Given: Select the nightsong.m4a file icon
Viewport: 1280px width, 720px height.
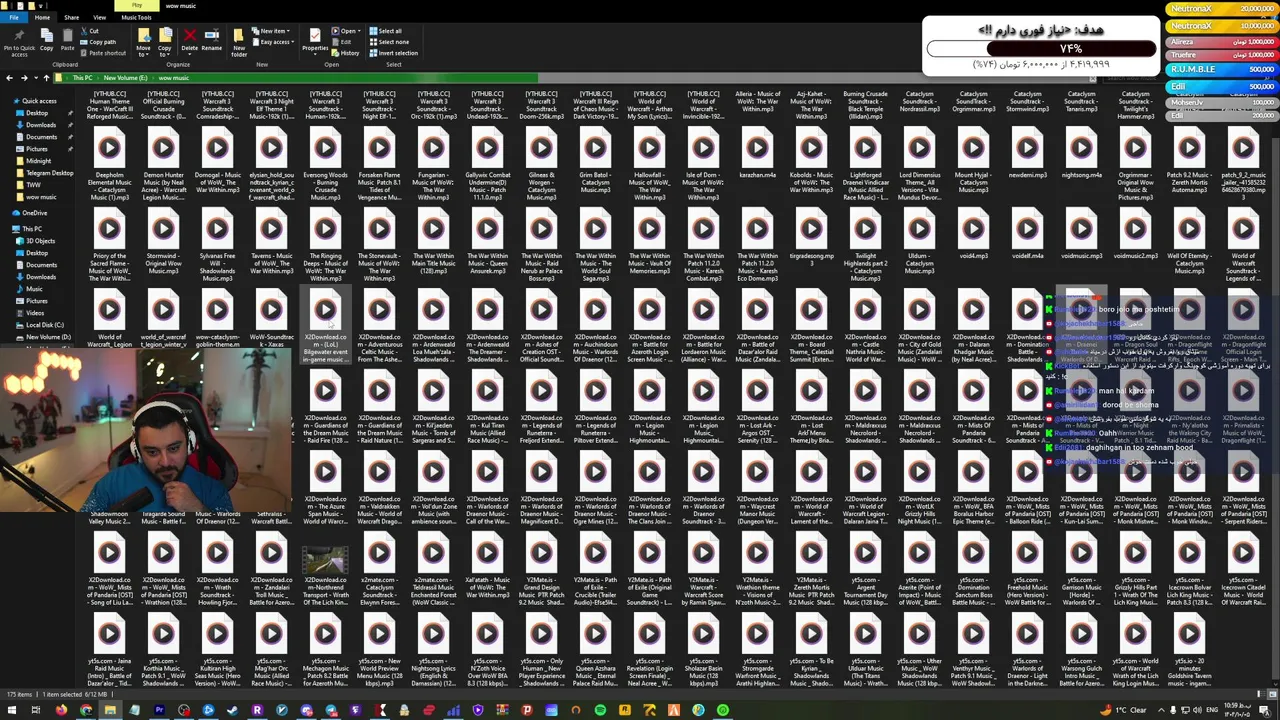Looking at the screenshot, I should tap(1081, 149).
